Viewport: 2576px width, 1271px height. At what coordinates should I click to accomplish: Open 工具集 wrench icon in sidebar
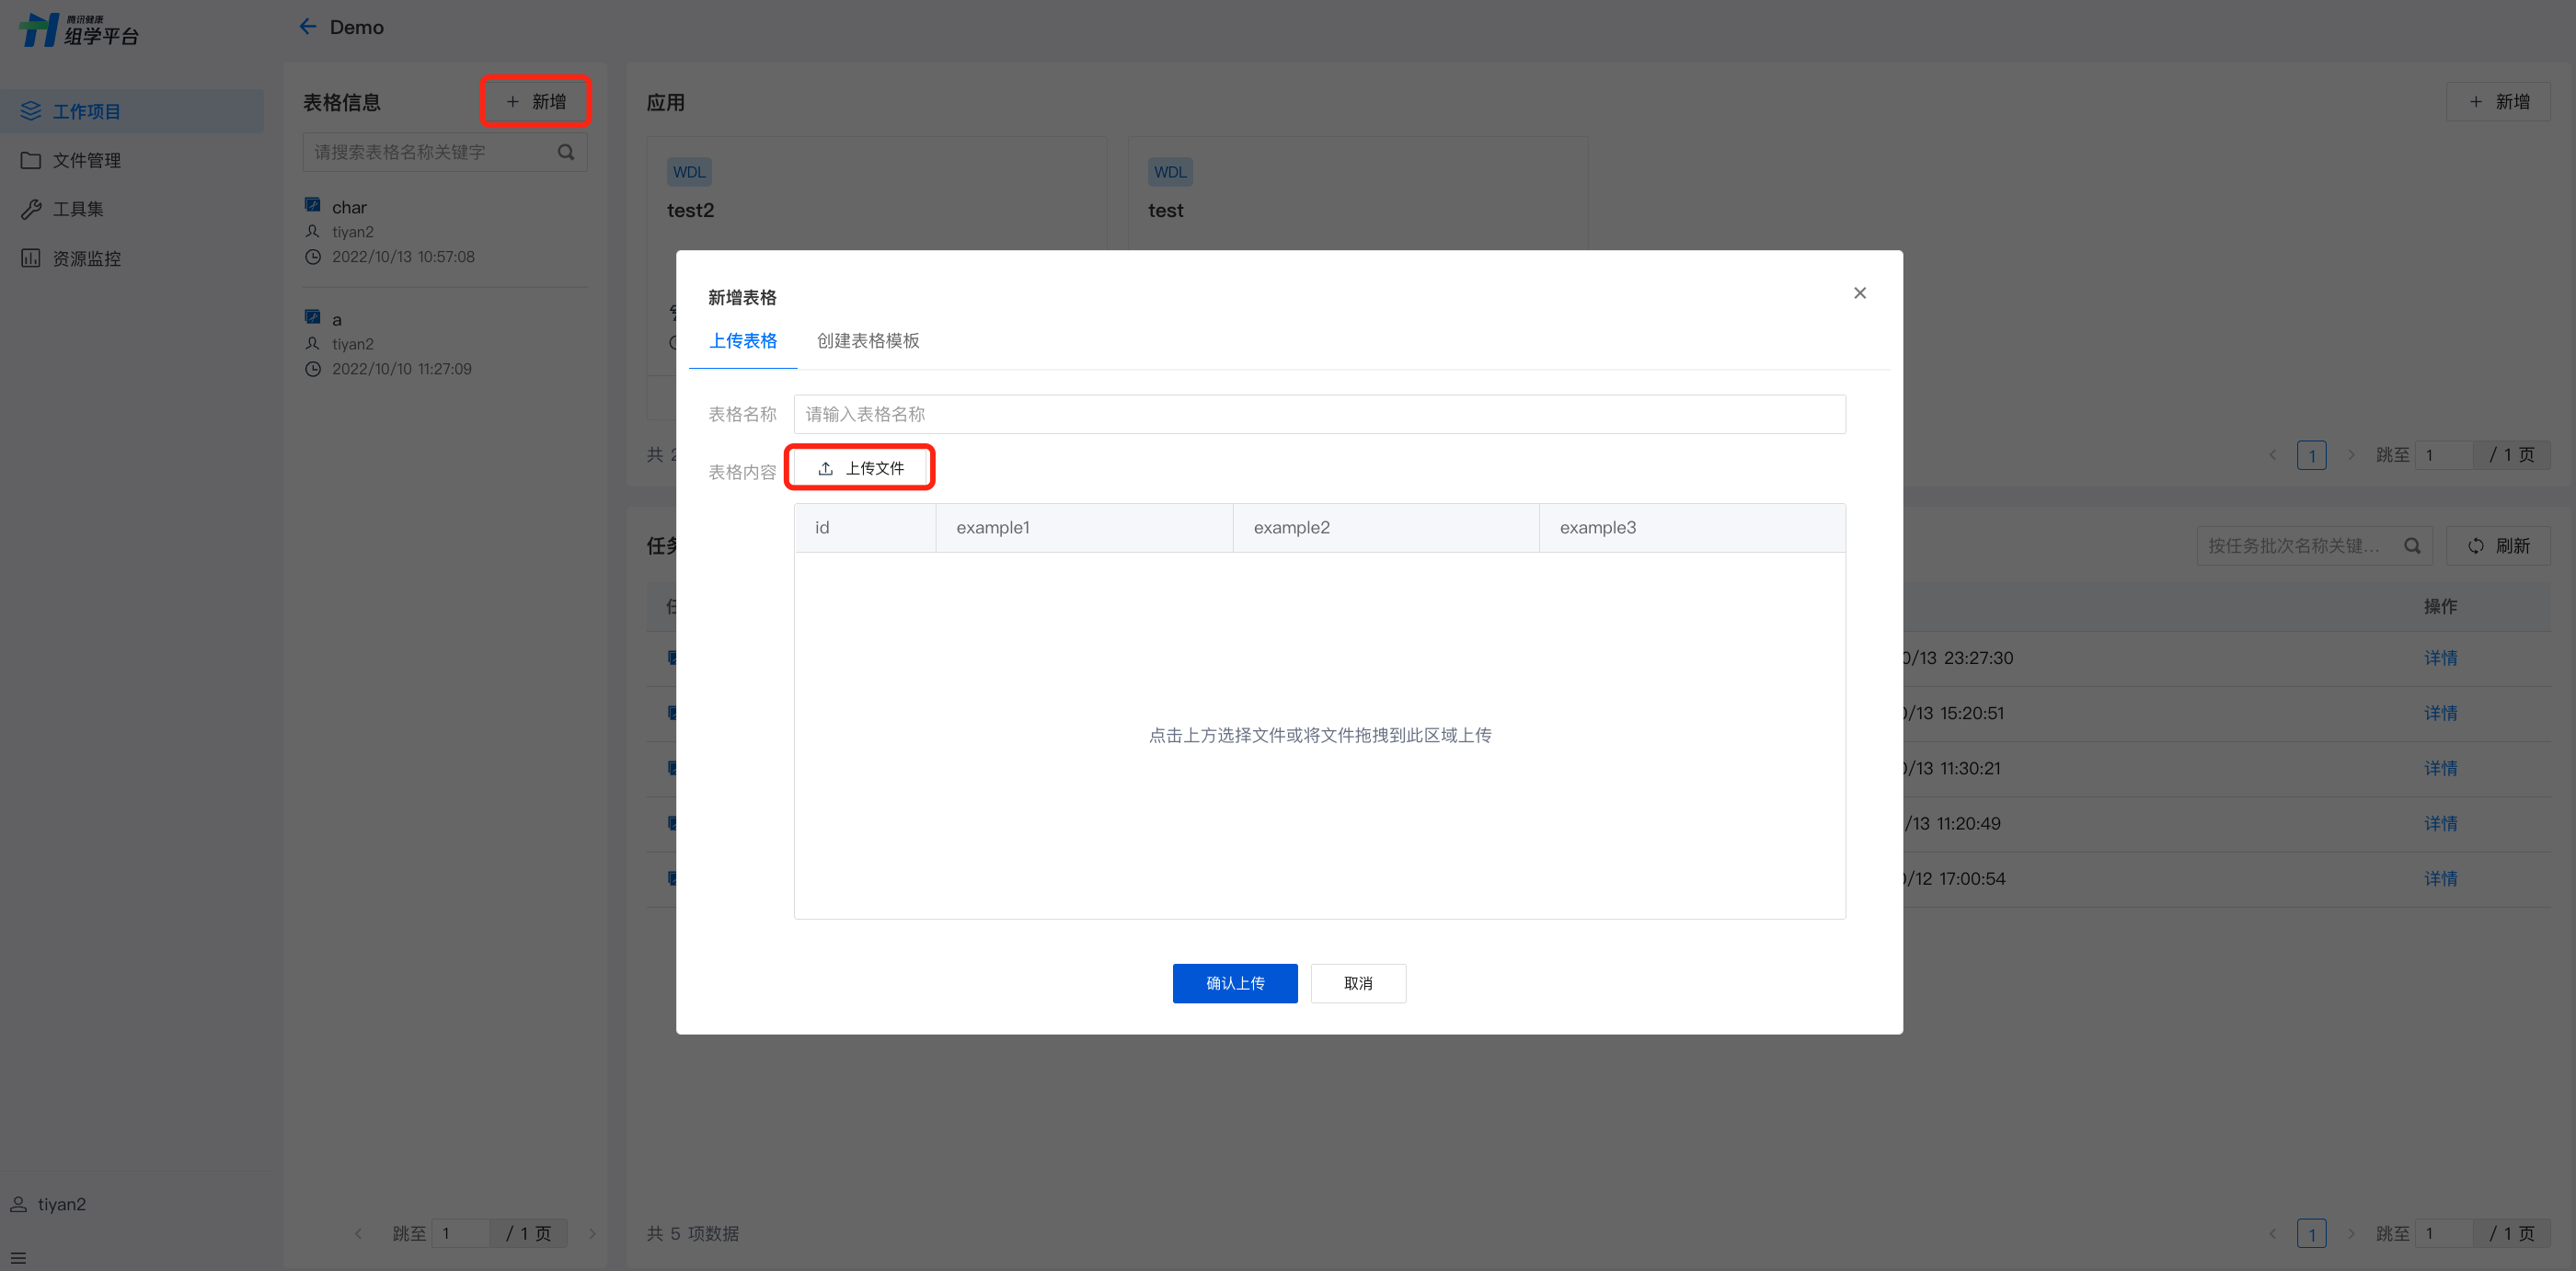point(31,209)
